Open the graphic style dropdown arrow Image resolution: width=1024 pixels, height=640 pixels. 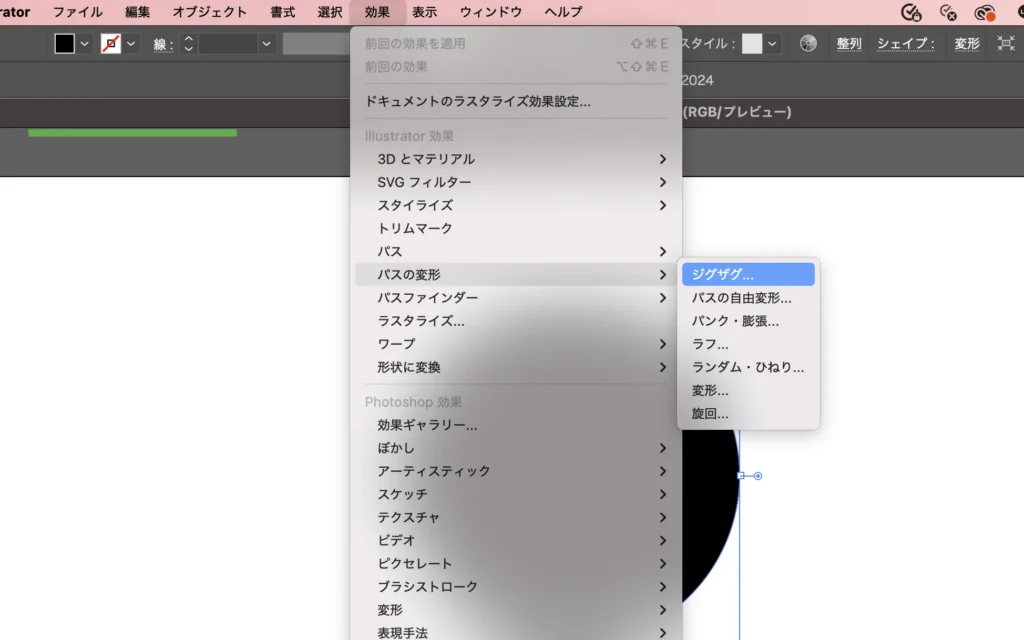(x=772, y=44)
